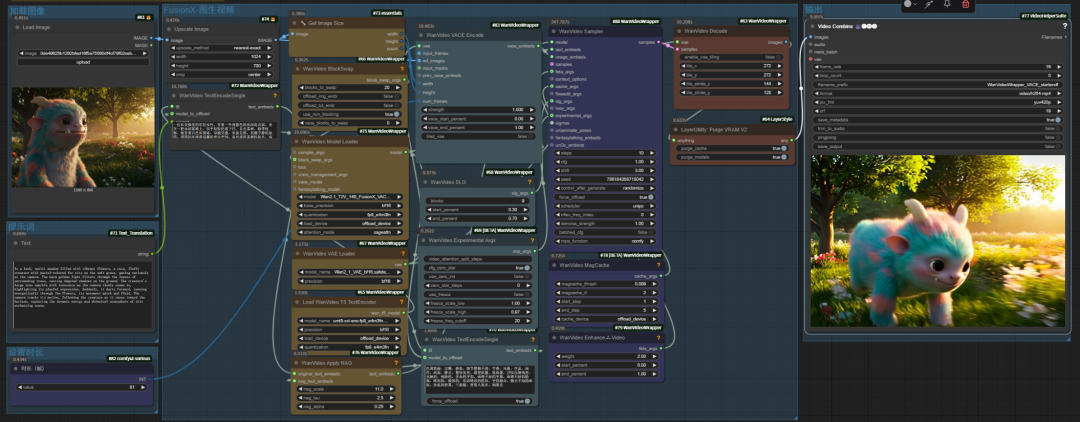Decrease nag_scale in WanVideo Apply NAG
Image resolution: width=1080 pixels, height=422 pixels.
click(x=298, y=389)
